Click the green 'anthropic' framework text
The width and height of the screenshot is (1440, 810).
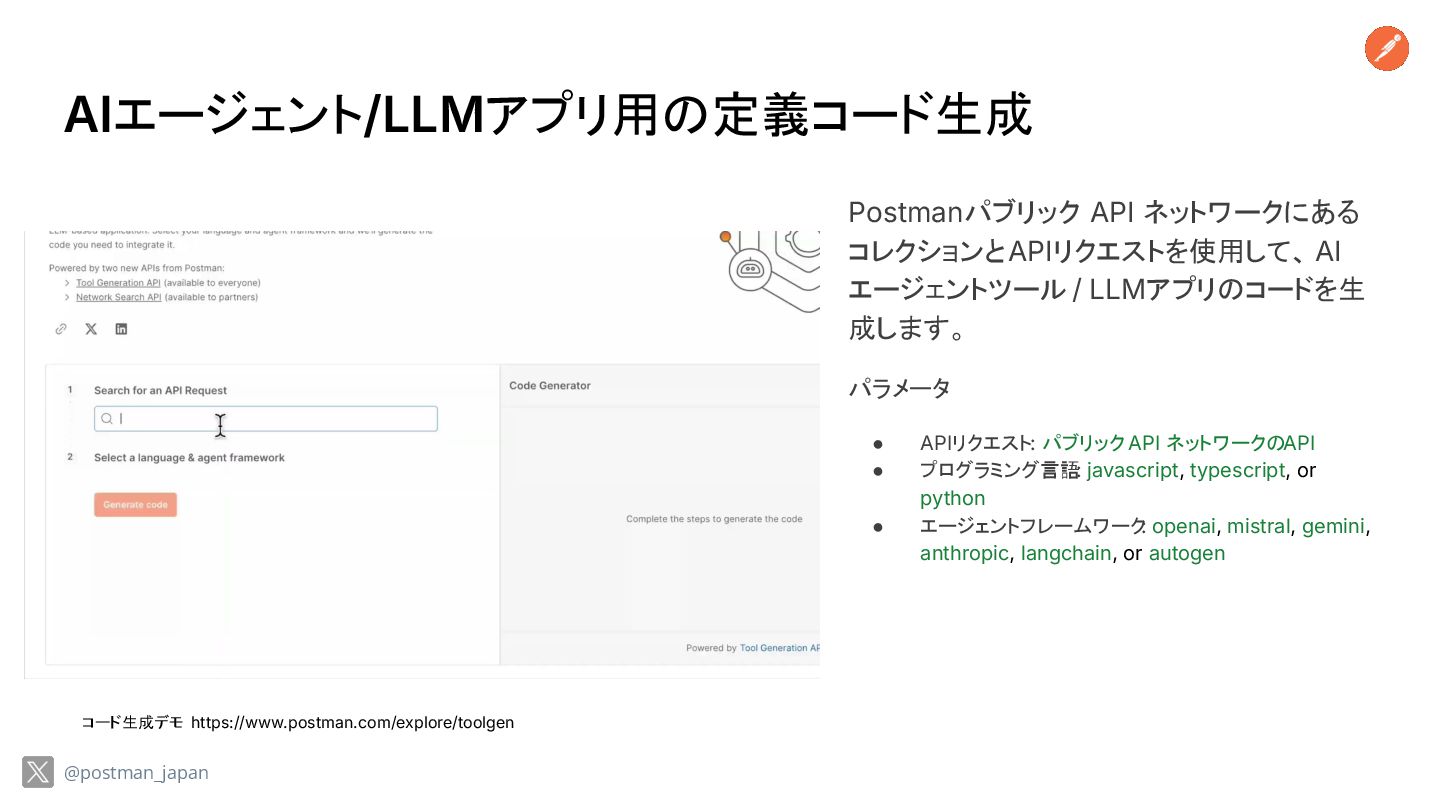(x=964, y=553)
